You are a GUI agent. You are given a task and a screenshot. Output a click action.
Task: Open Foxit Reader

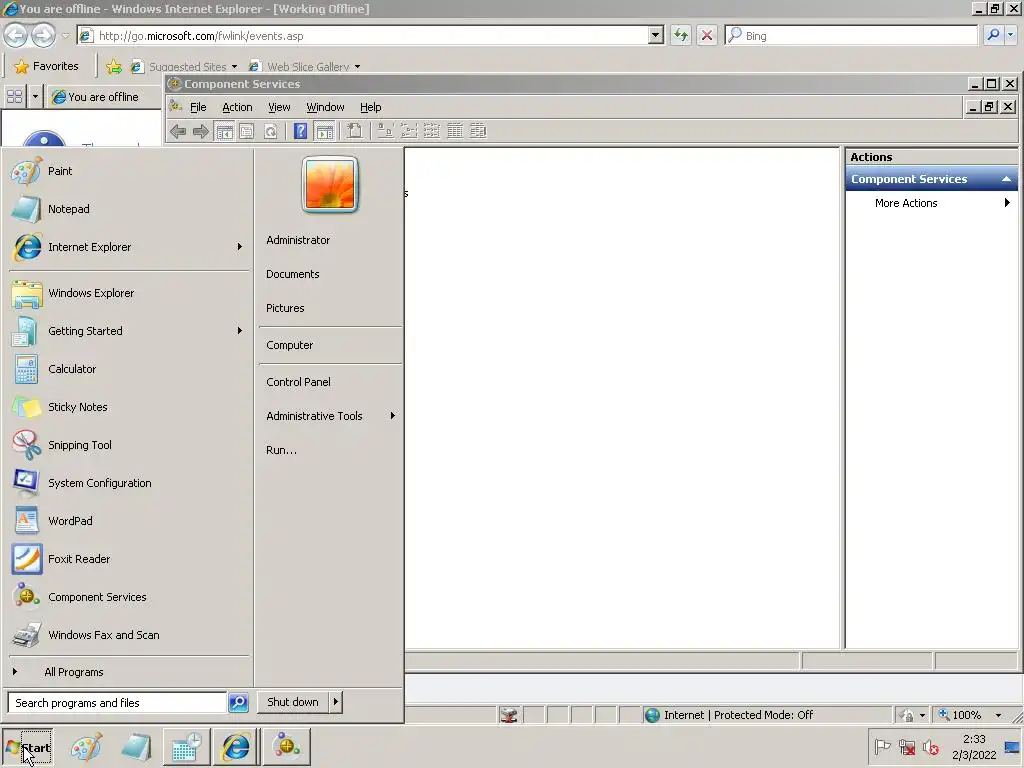[129, 559]
